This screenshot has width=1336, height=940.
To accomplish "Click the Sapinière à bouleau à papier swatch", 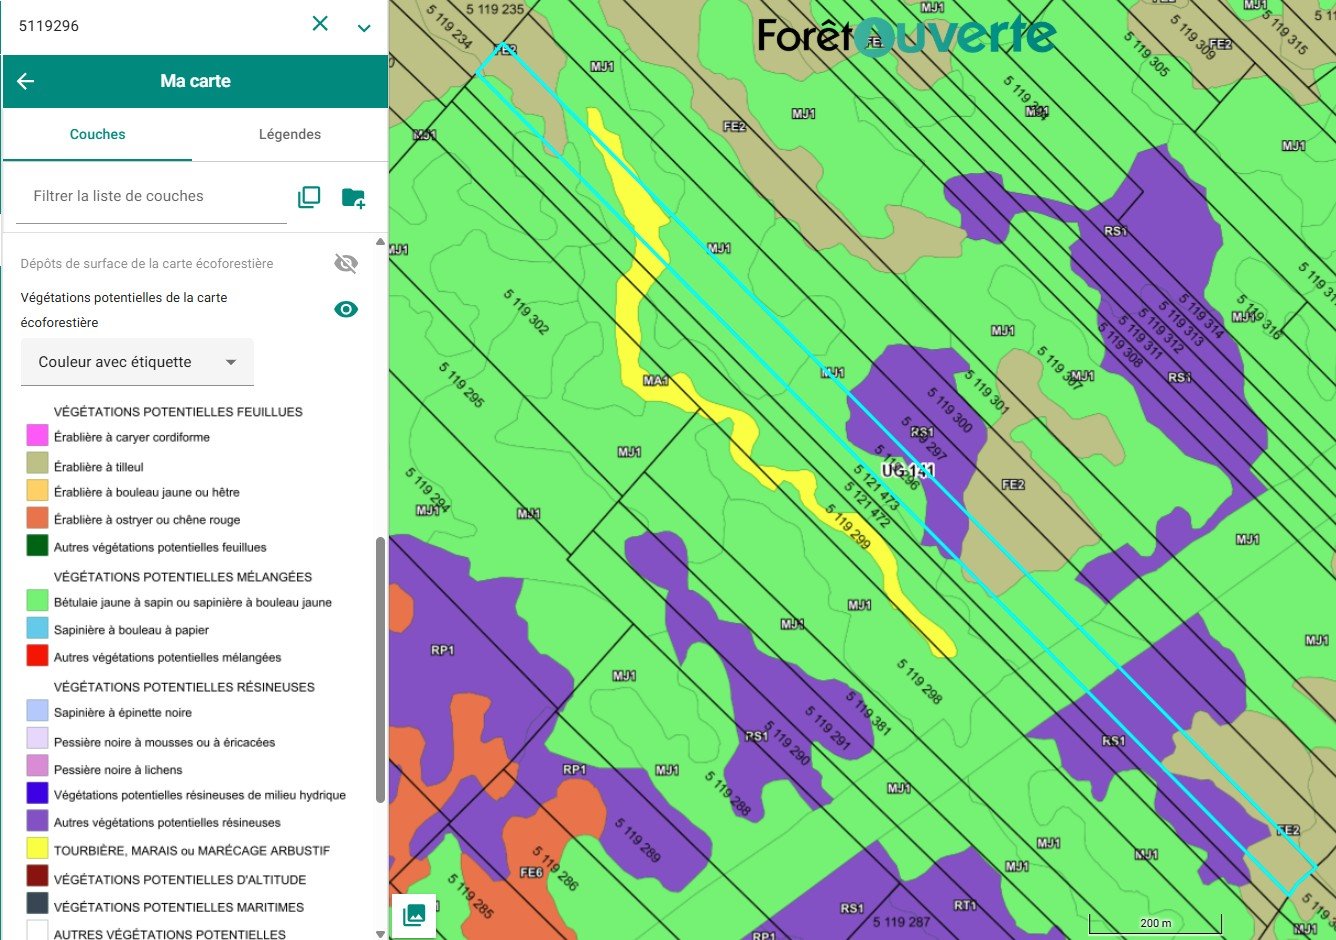I will coord(37,628).
